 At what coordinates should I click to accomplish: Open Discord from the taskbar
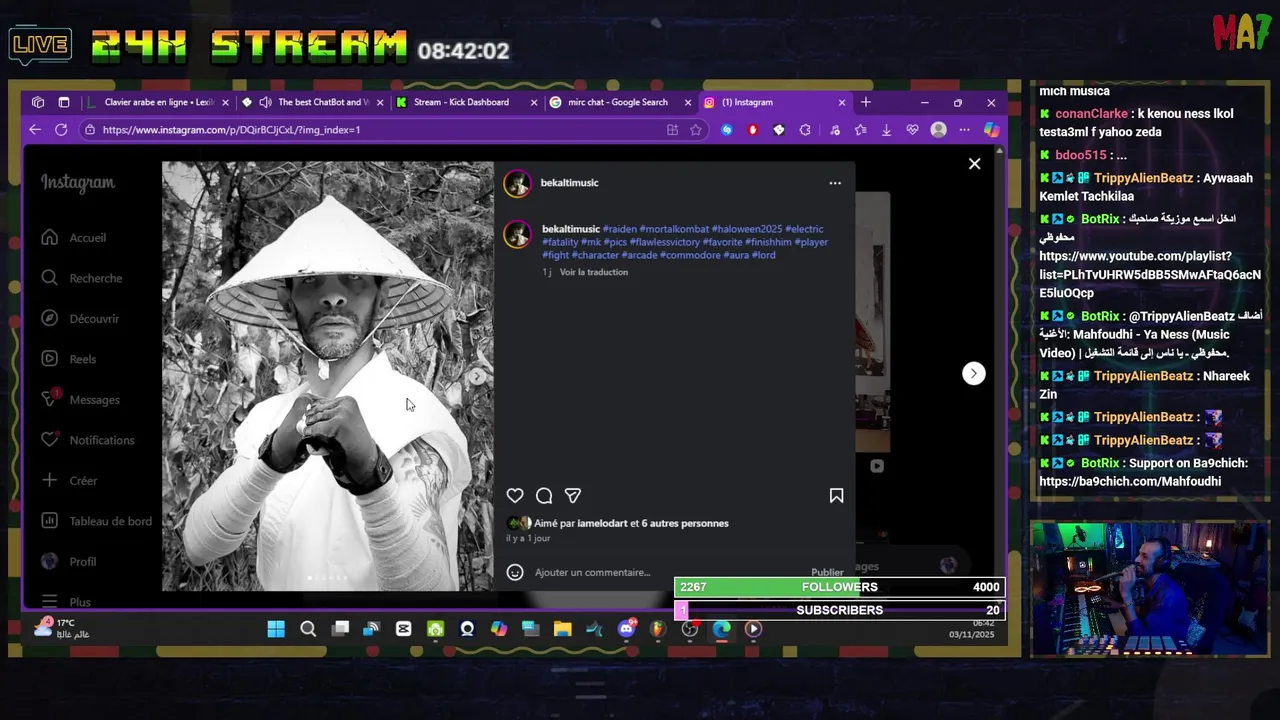[627, 629]
